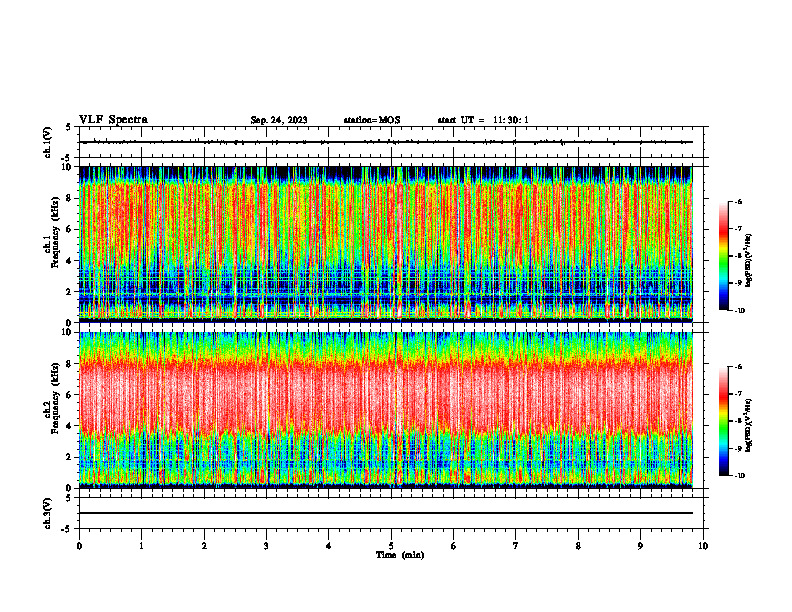Click the date text "Sep. 24, 2023"
The height and width of the screenshot is (612, 792).
[x=279, y=120]
